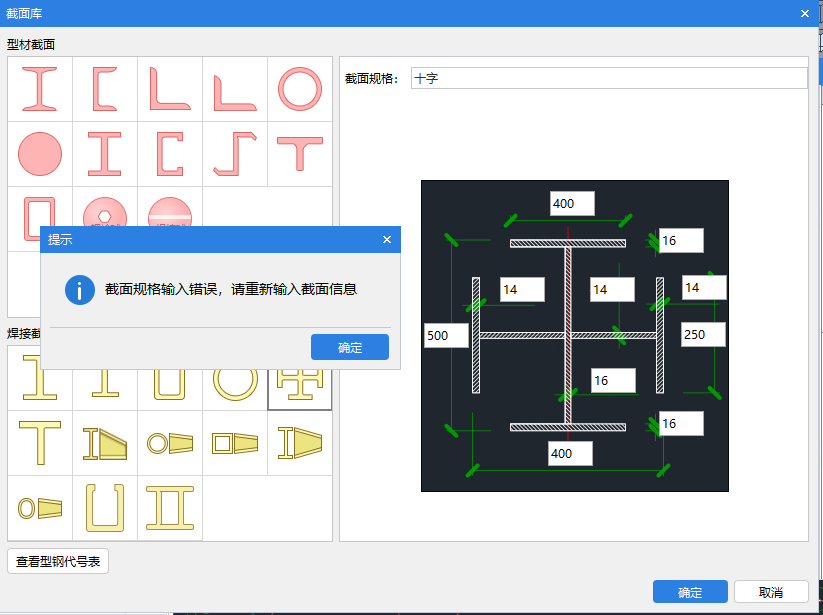Select the lipped C-channel profile section
Screen dimensions: 823x615
coord(170,154)
